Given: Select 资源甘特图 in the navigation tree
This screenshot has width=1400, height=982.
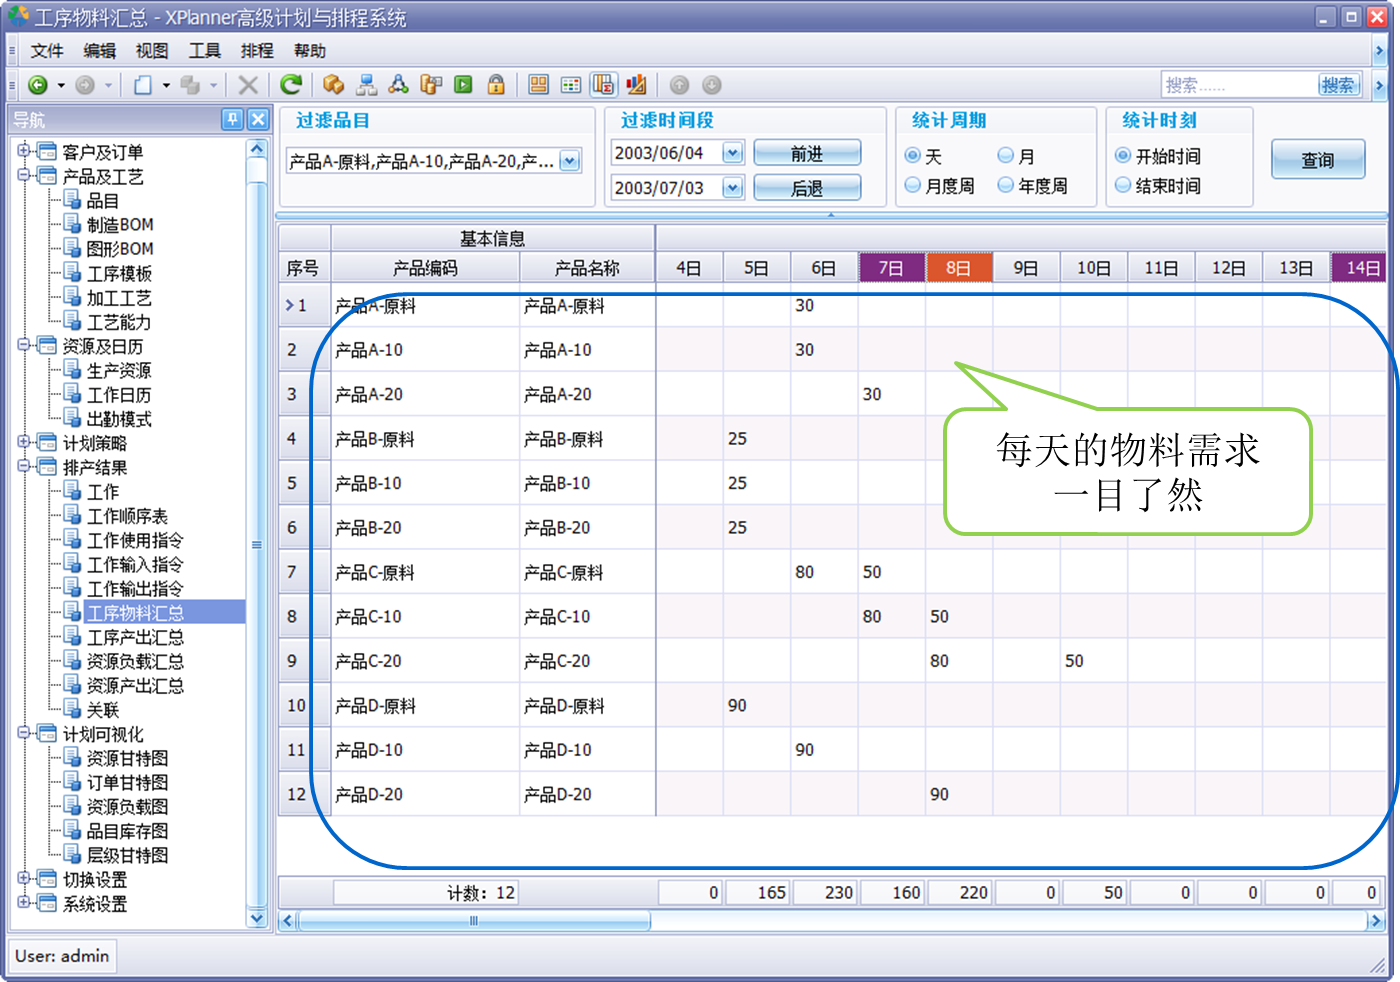Looking at the screenshot, I should click(x=127, y=758).
